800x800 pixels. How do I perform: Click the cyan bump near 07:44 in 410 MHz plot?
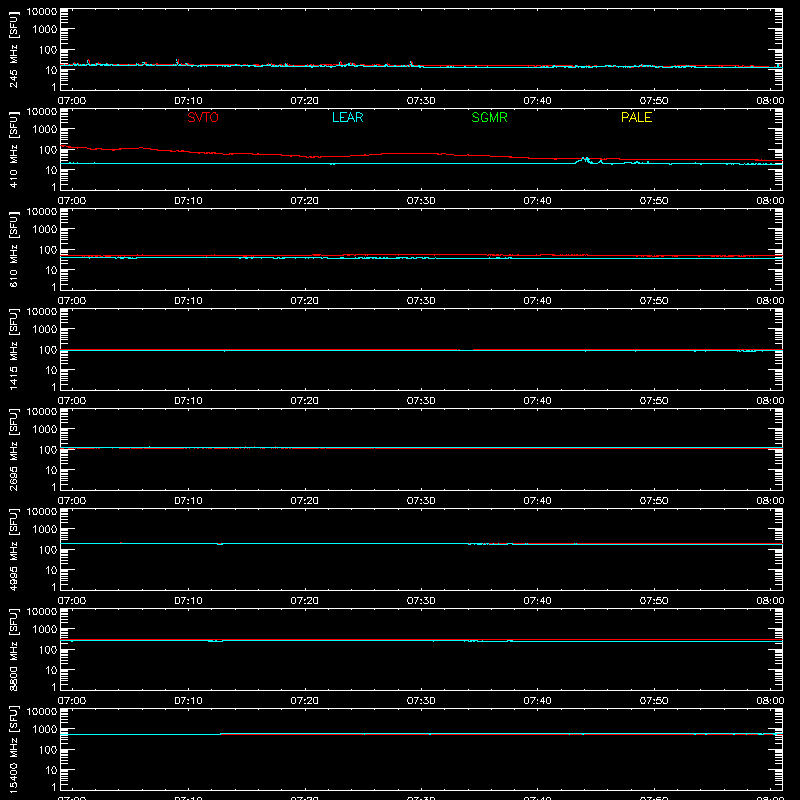(x=585, y=160)
